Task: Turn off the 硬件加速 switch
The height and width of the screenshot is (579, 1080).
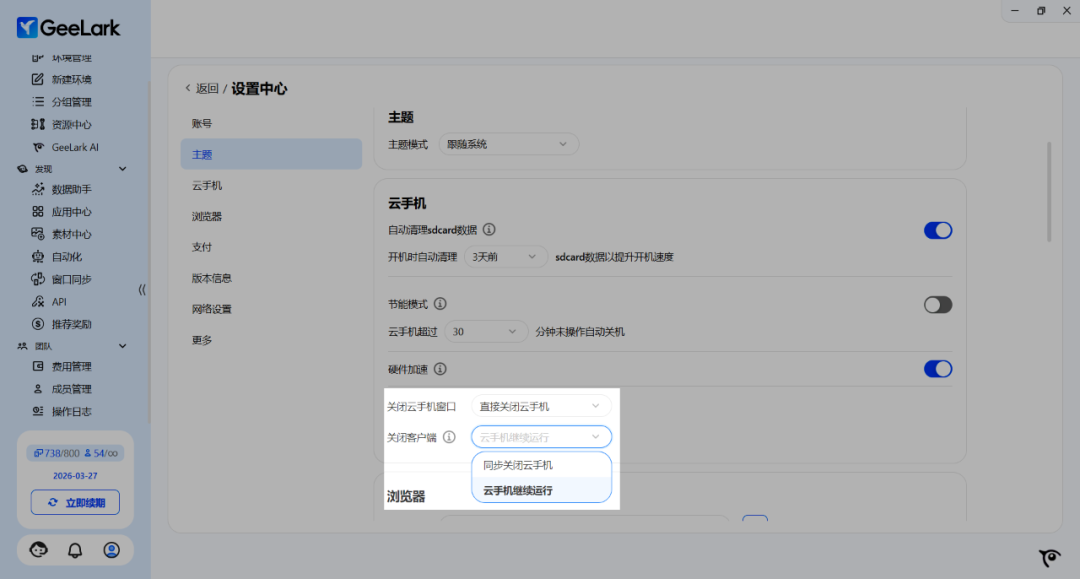Action: click(938, 369)
